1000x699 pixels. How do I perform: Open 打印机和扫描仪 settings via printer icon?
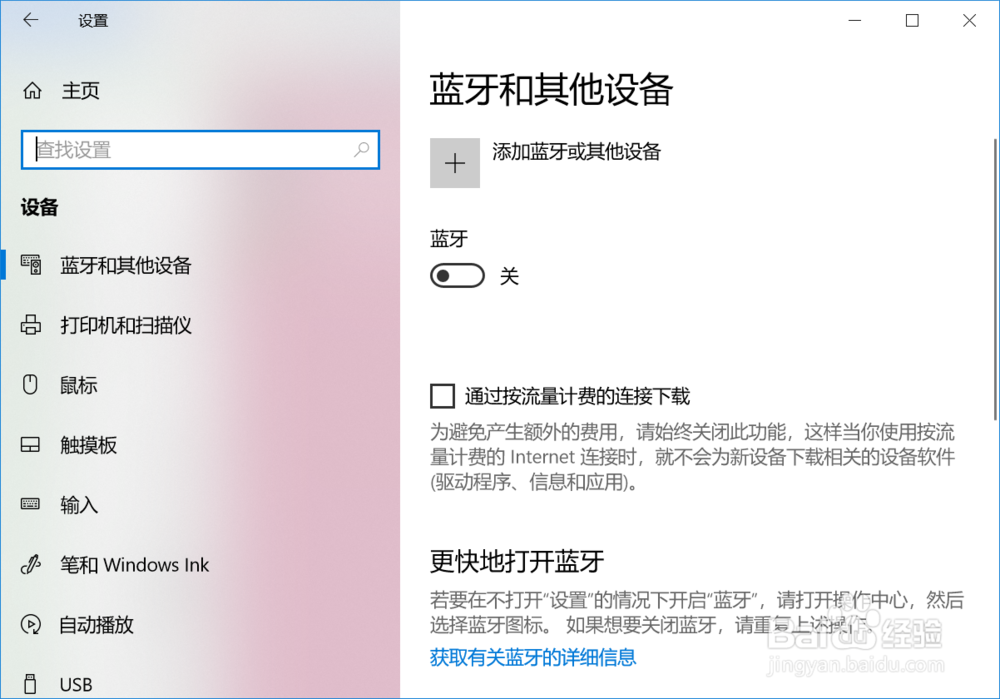pyautogui.click(x=33, y=325)
